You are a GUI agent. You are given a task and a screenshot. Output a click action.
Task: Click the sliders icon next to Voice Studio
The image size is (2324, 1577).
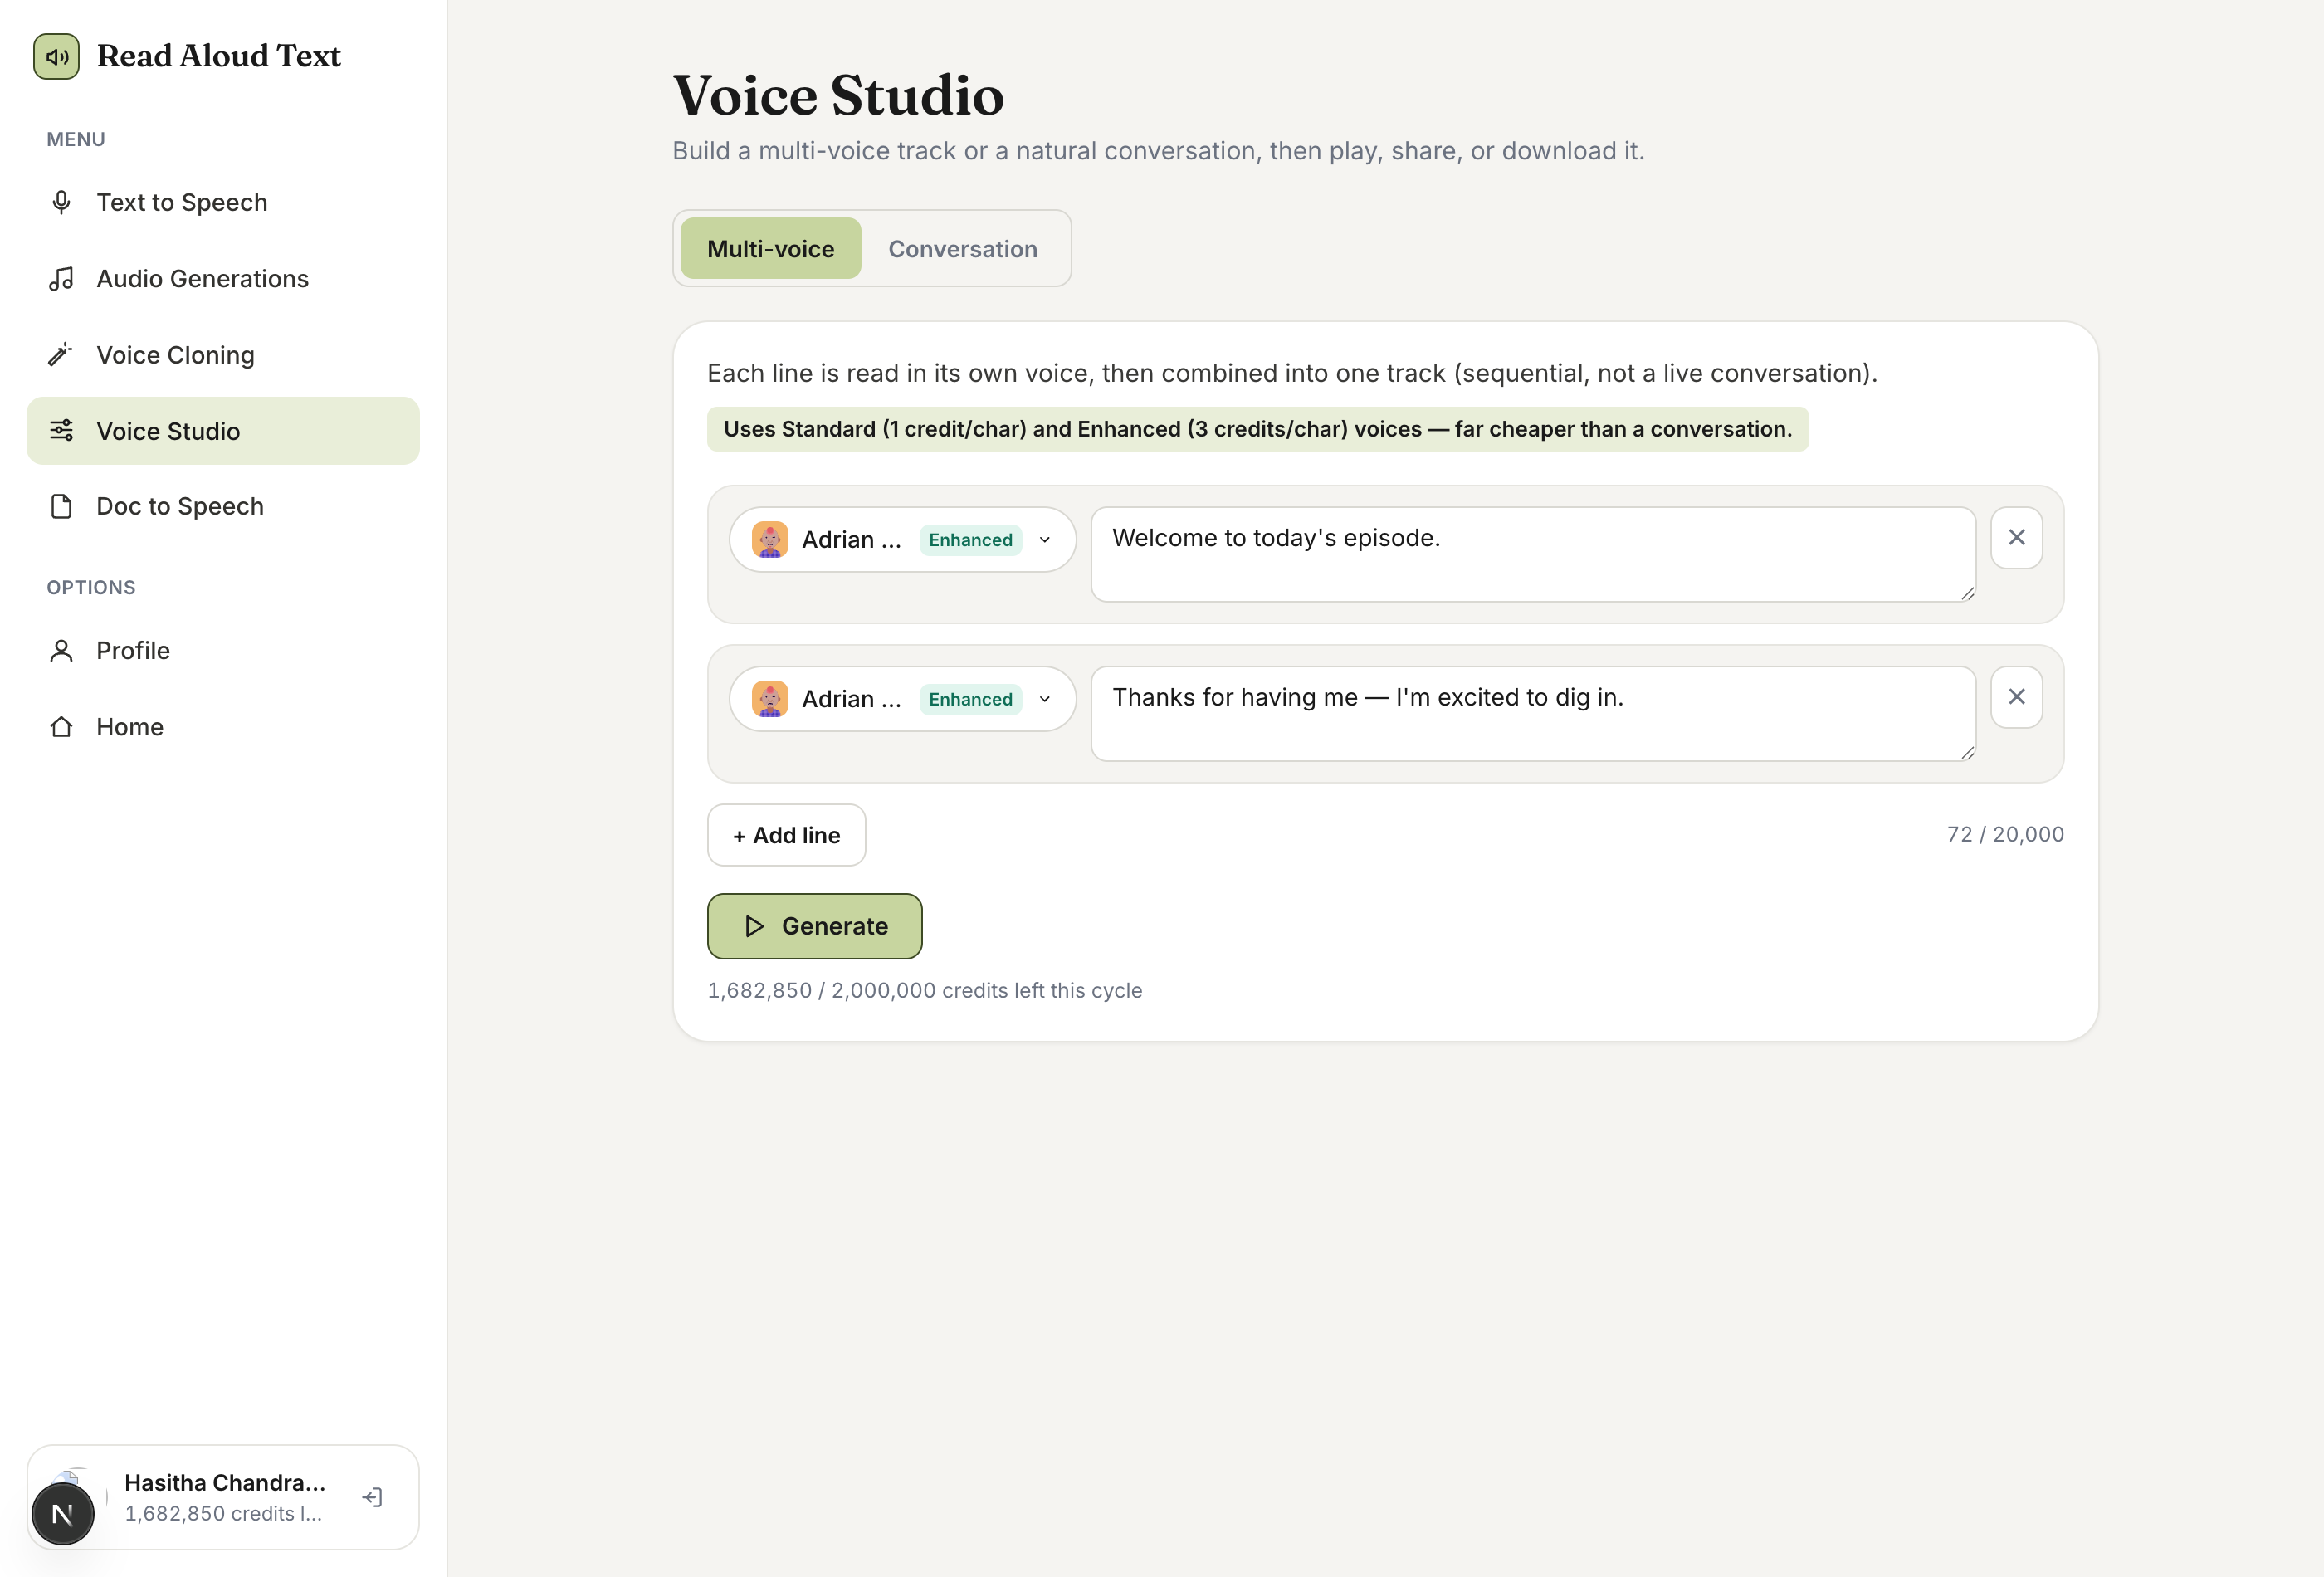tap(61, 430)
